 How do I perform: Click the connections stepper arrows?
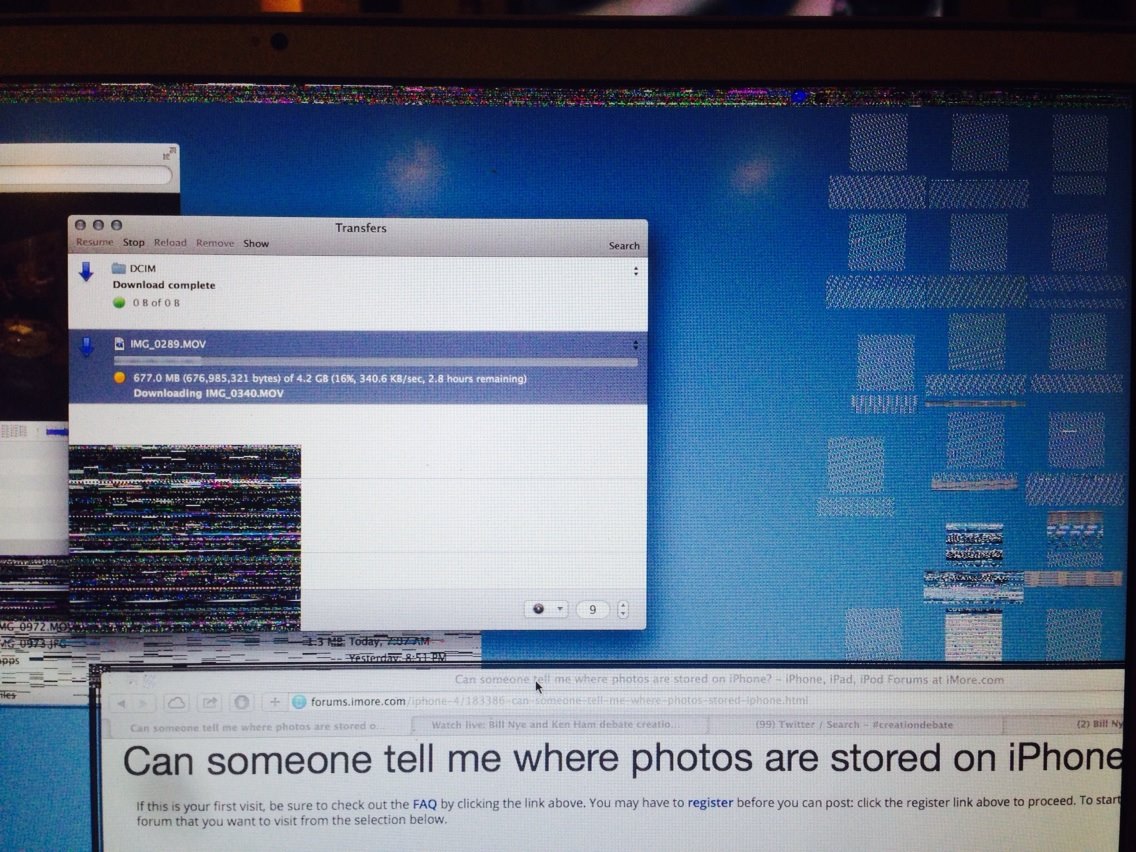click(x=622, y=609)
